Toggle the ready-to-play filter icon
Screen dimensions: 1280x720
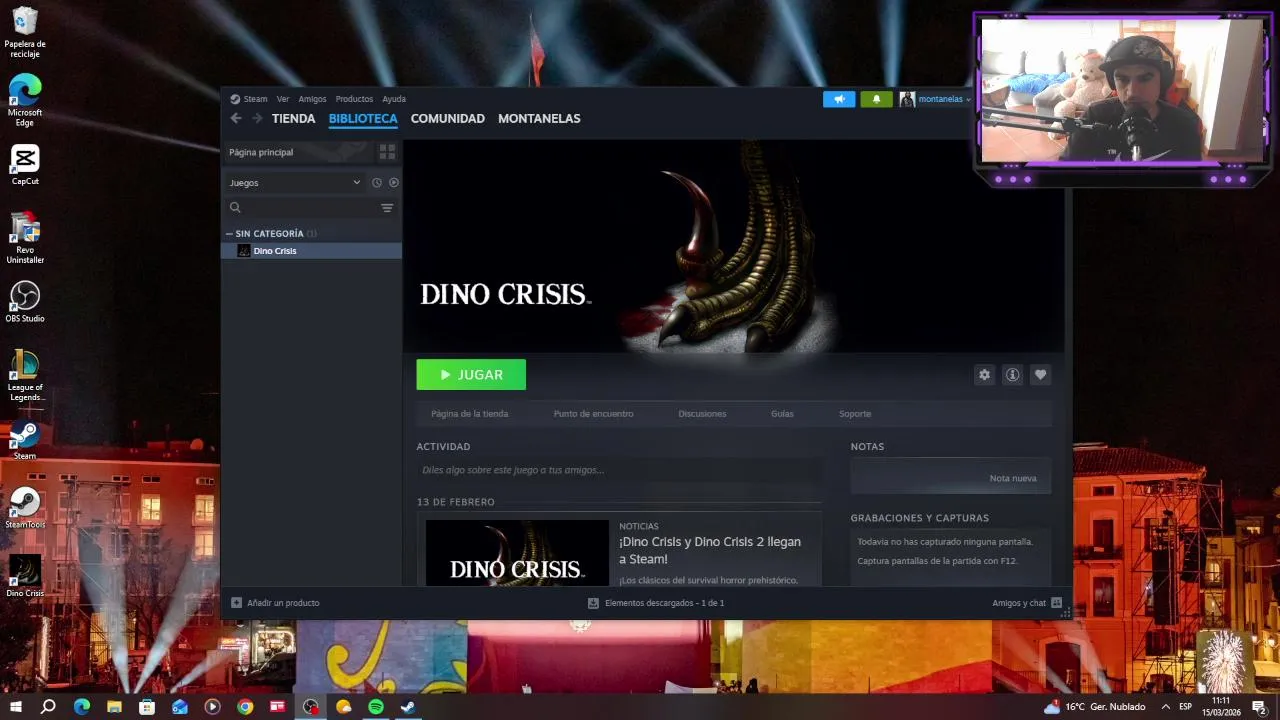(x=394, y=183)
